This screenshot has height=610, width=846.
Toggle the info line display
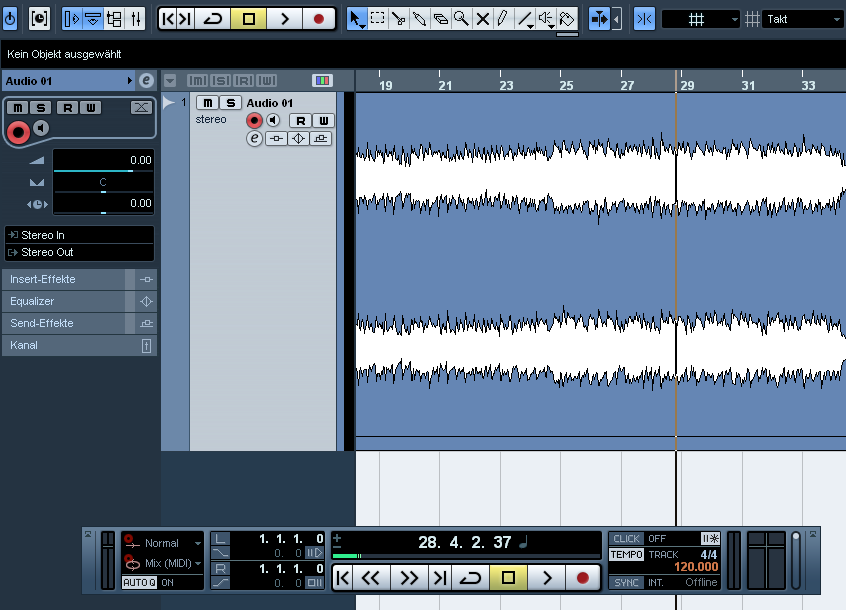(x=93, y=19)
